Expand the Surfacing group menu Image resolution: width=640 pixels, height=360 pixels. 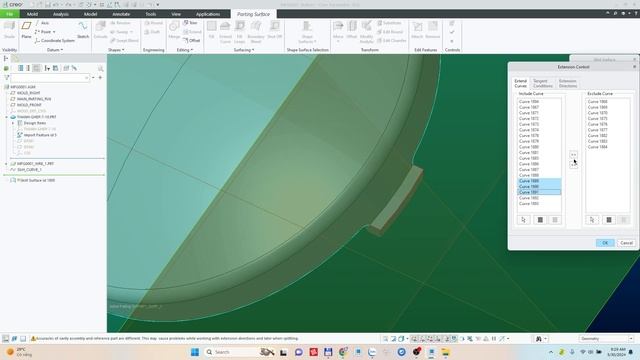point(244,50)
